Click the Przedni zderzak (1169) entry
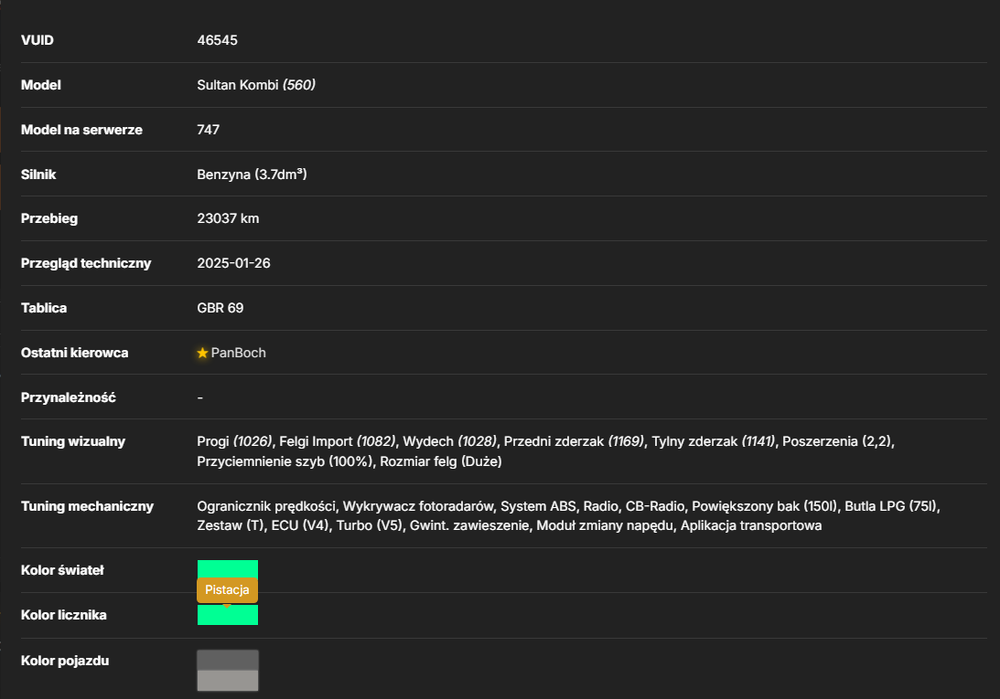The image size is (1000, 699). 574,441
